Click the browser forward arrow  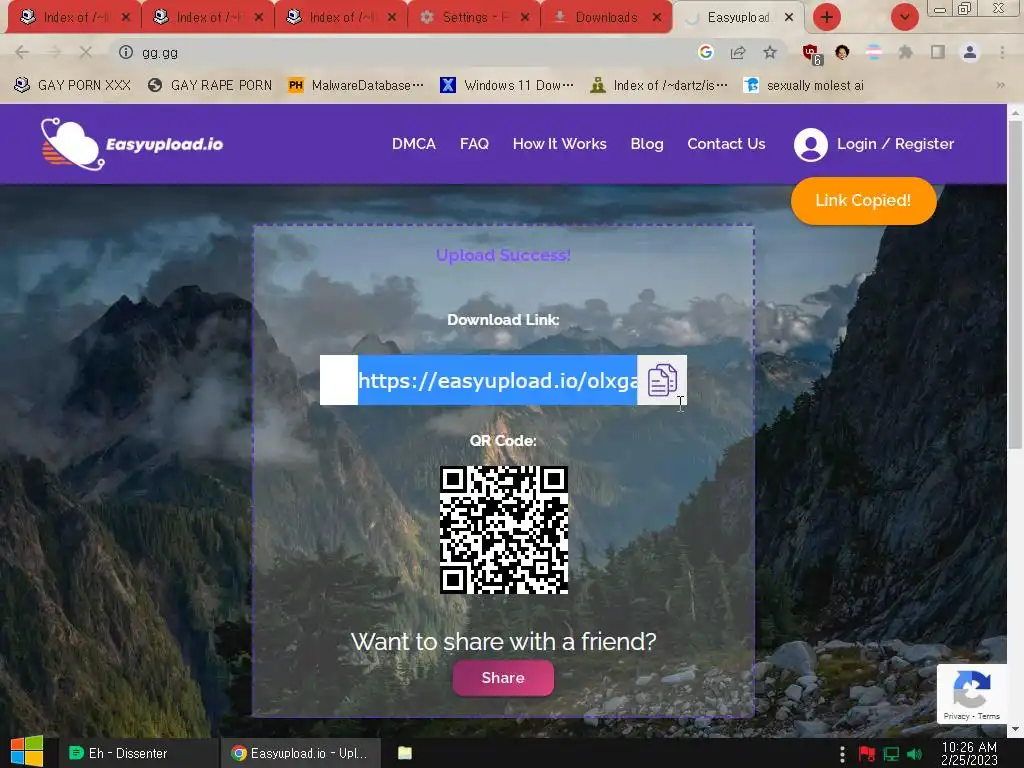54,52
